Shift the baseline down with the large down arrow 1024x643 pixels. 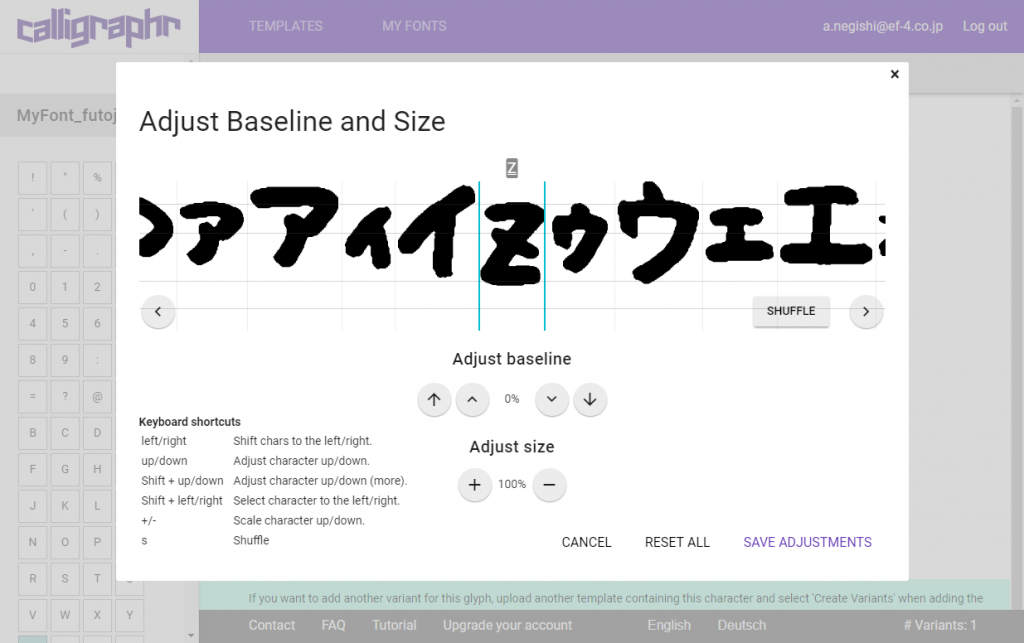590,399
